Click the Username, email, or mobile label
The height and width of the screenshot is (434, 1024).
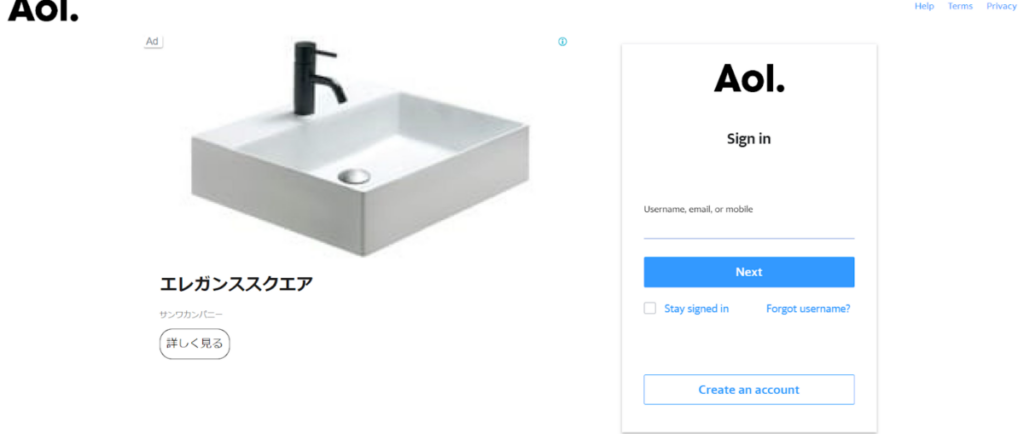click(698, 209)
